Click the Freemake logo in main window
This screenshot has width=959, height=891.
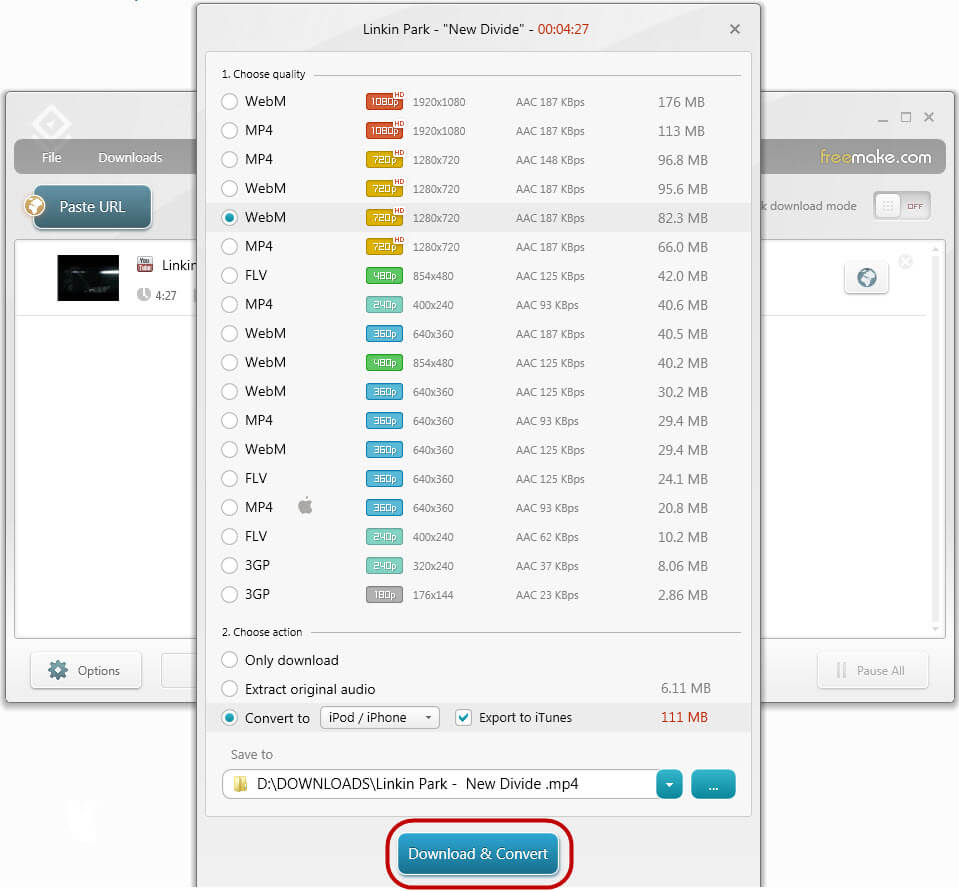tap(51, 124)
